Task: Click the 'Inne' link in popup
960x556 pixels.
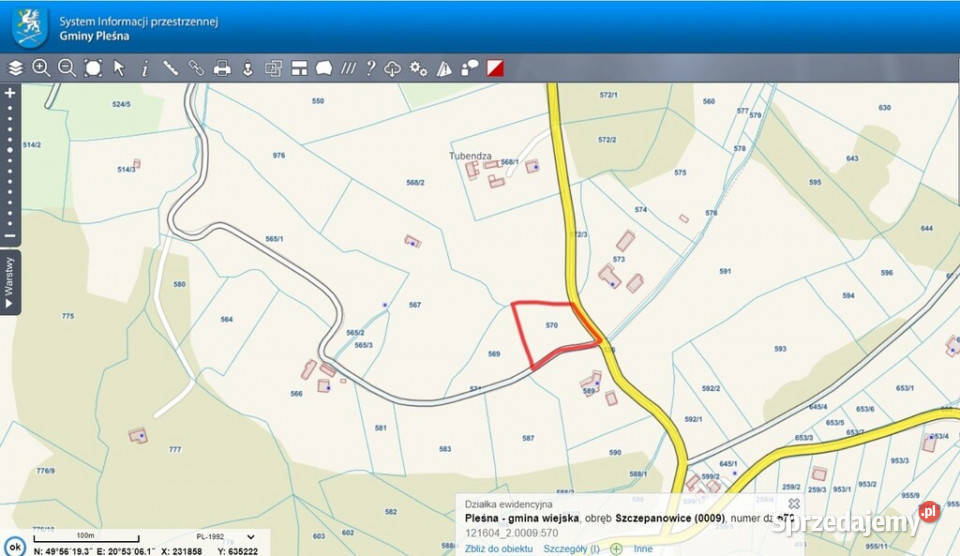Action: 643,549
